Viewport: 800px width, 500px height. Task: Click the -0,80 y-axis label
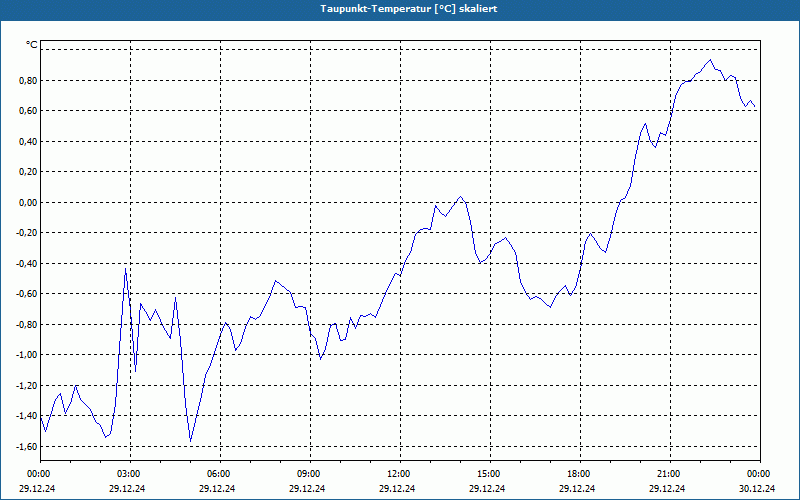(26, 325)
